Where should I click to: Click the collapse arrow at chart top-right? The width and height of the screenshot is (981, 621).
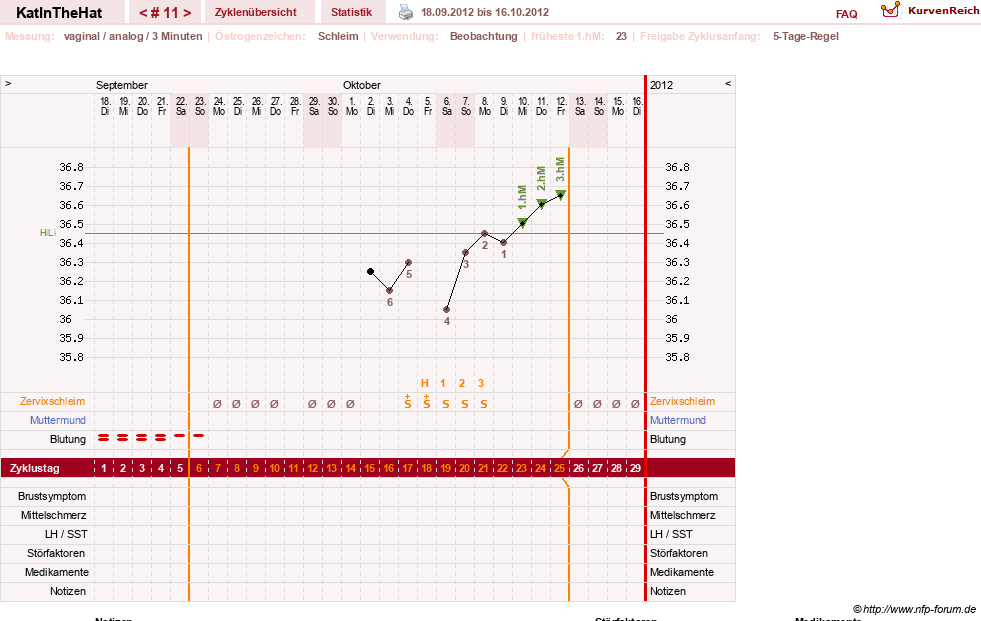pos(728,83)
